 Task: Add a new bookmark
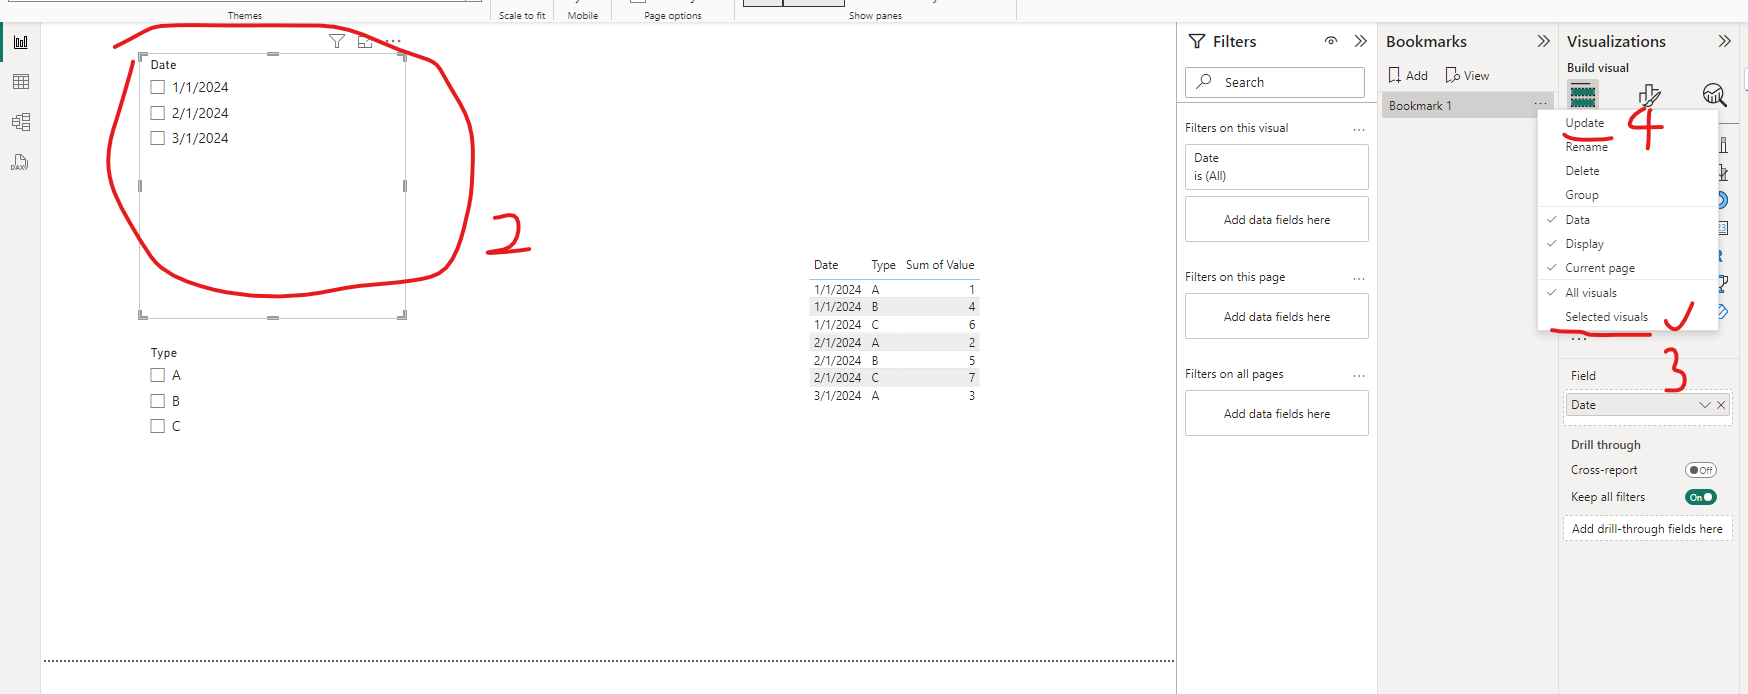point(1408,76)
